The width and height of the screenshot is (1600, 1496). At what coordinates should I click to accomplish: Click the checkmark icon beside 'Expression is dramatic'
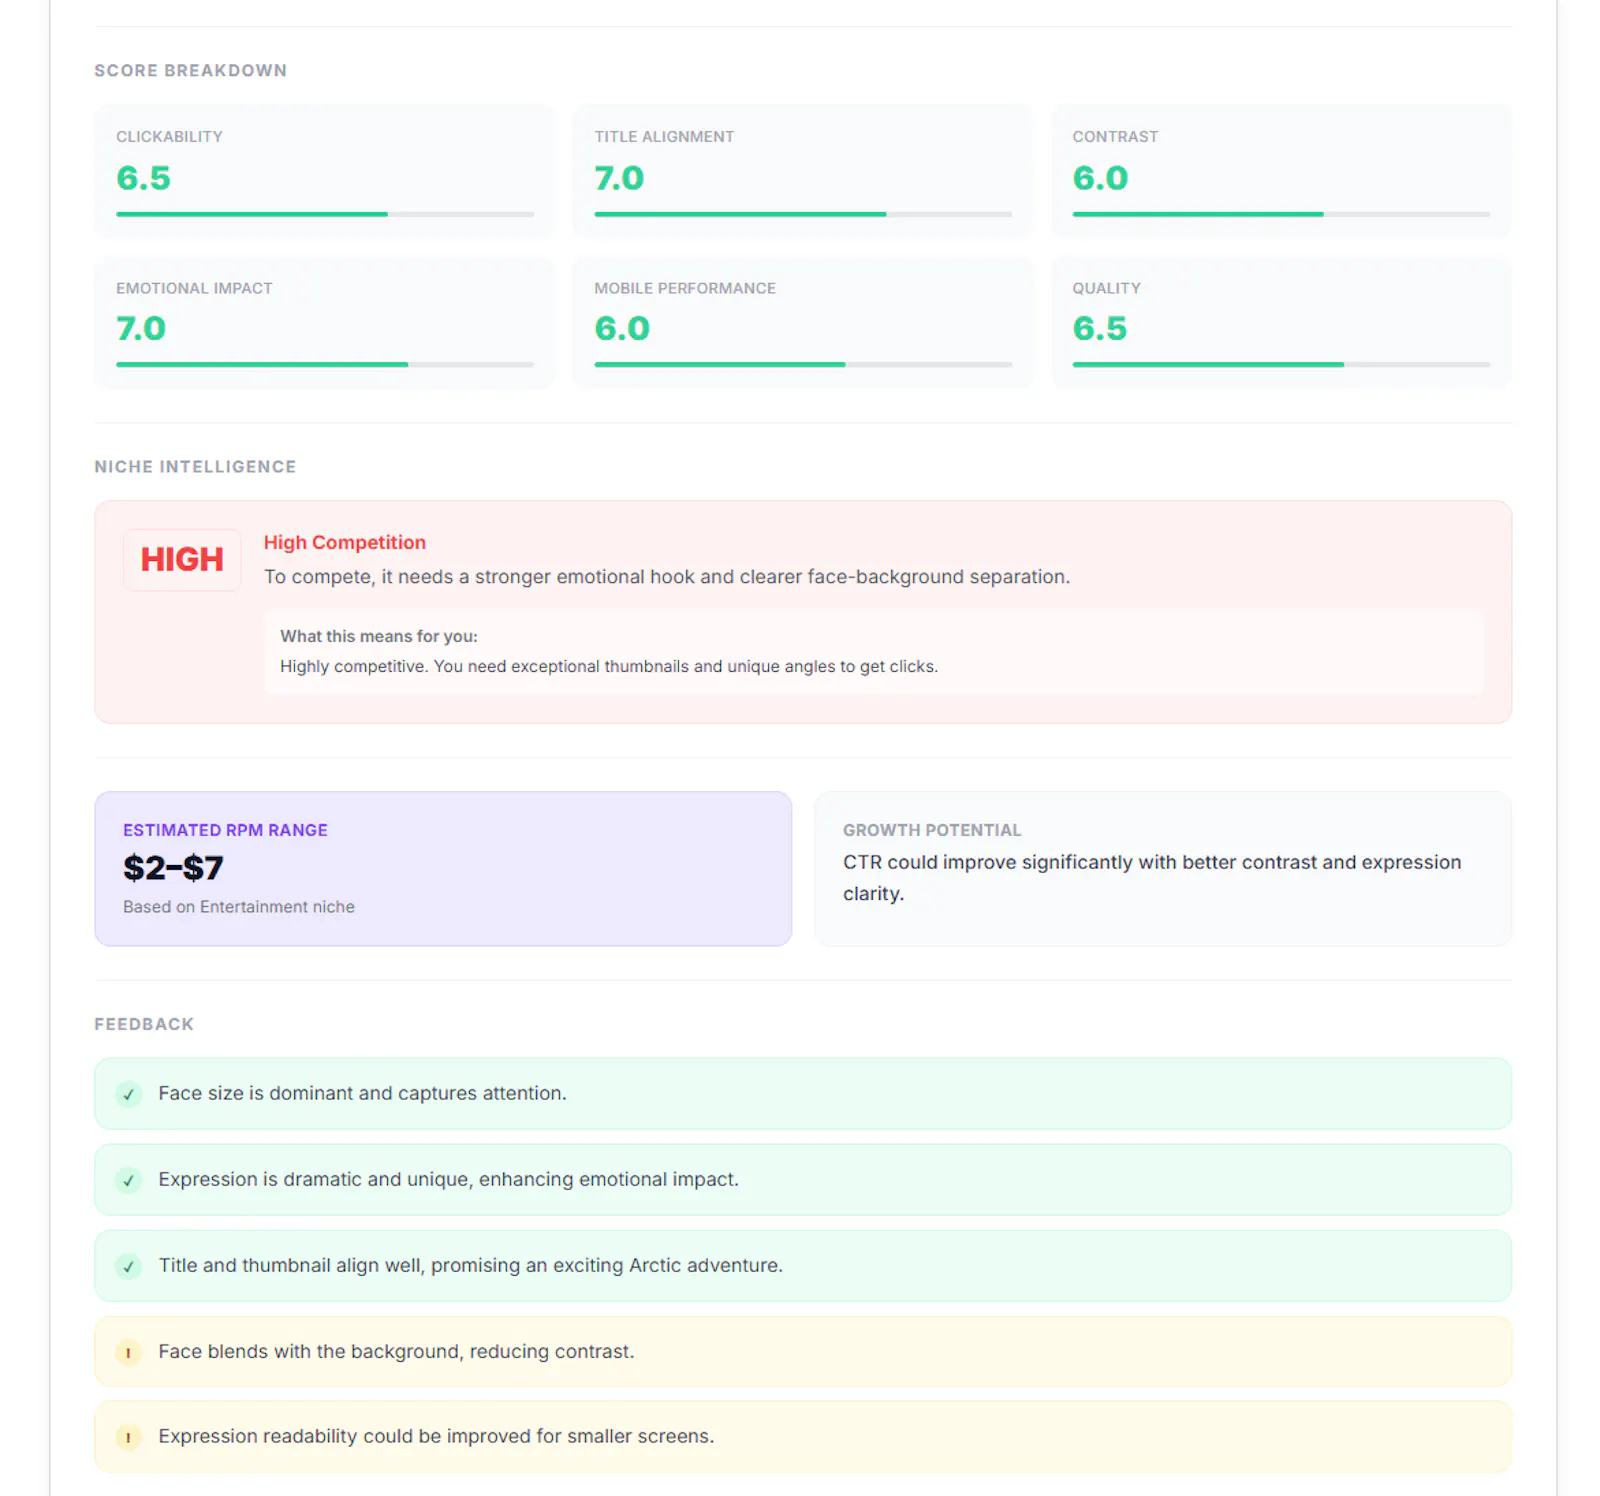click(128, 1180)
